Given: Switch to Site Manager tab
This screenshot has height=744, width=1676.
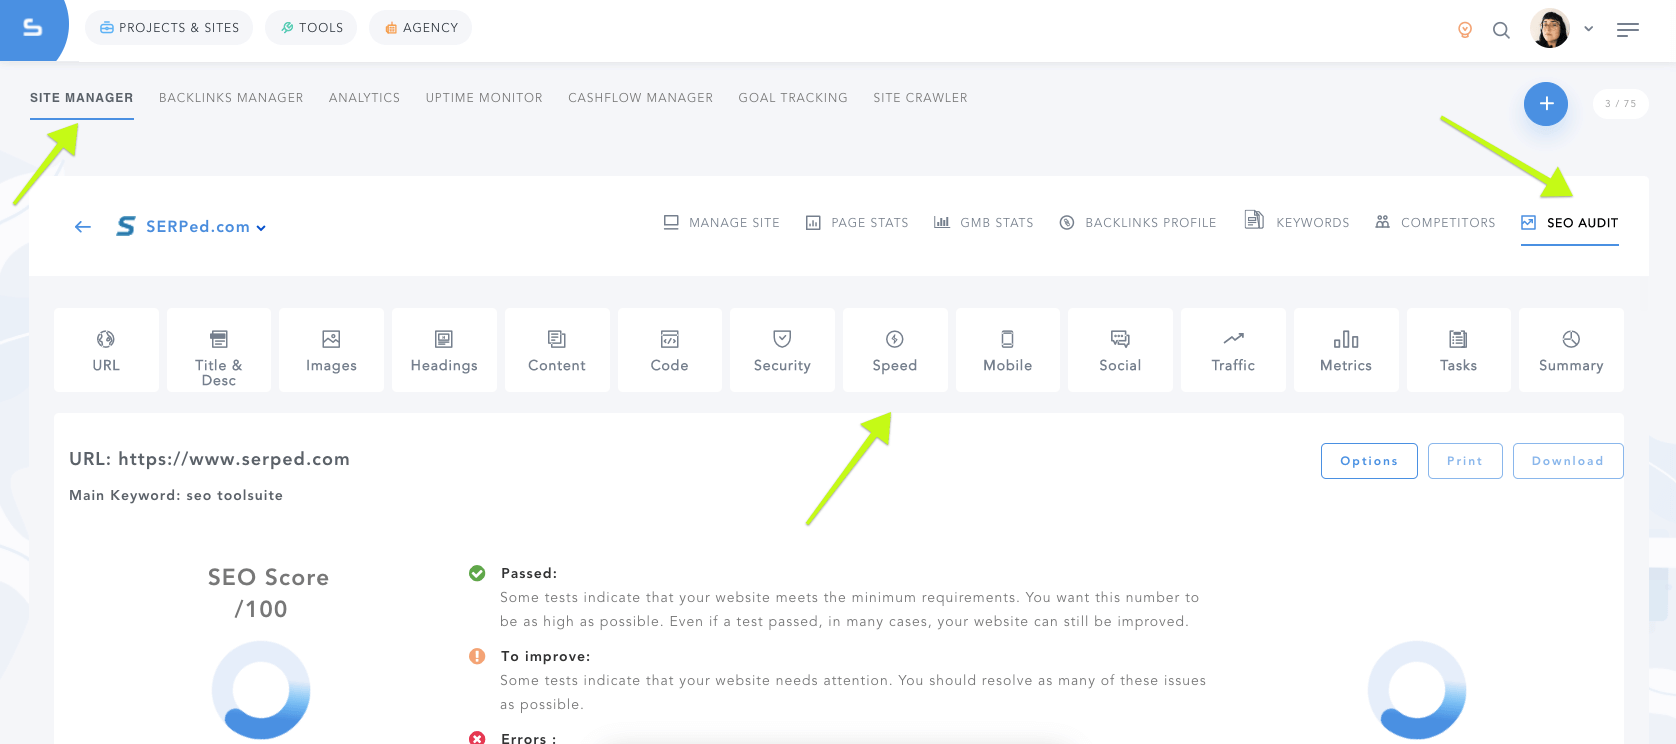Looking at the screenshot, I should pos(82,98).
